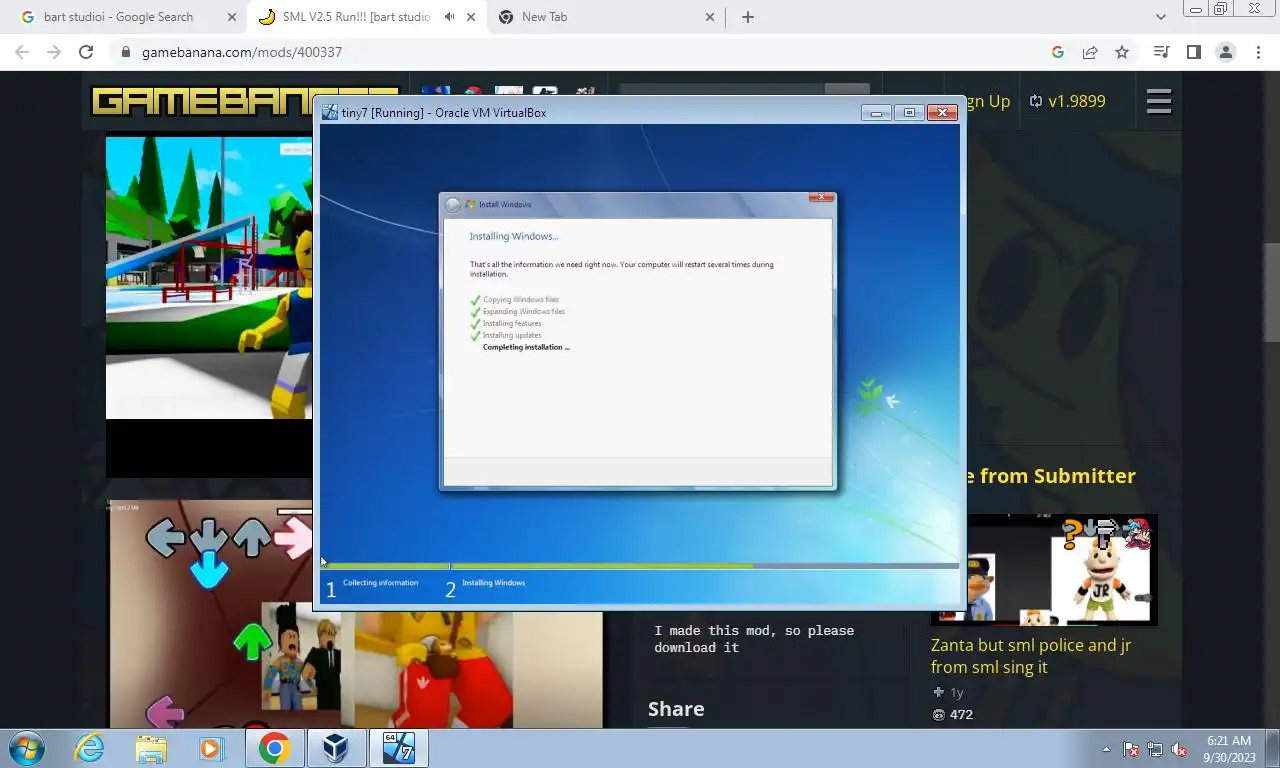Maximize the tiny7 VirtualBox window

[x=909, y=113]
